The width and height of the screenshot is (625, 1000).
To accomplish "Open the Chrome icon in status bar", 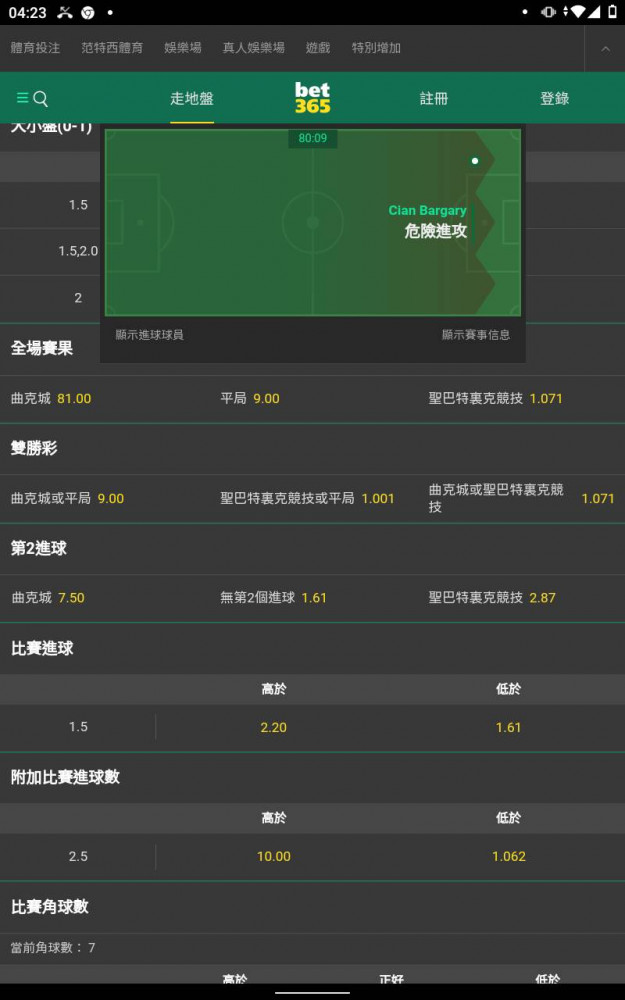I will [x=87, y=12].
